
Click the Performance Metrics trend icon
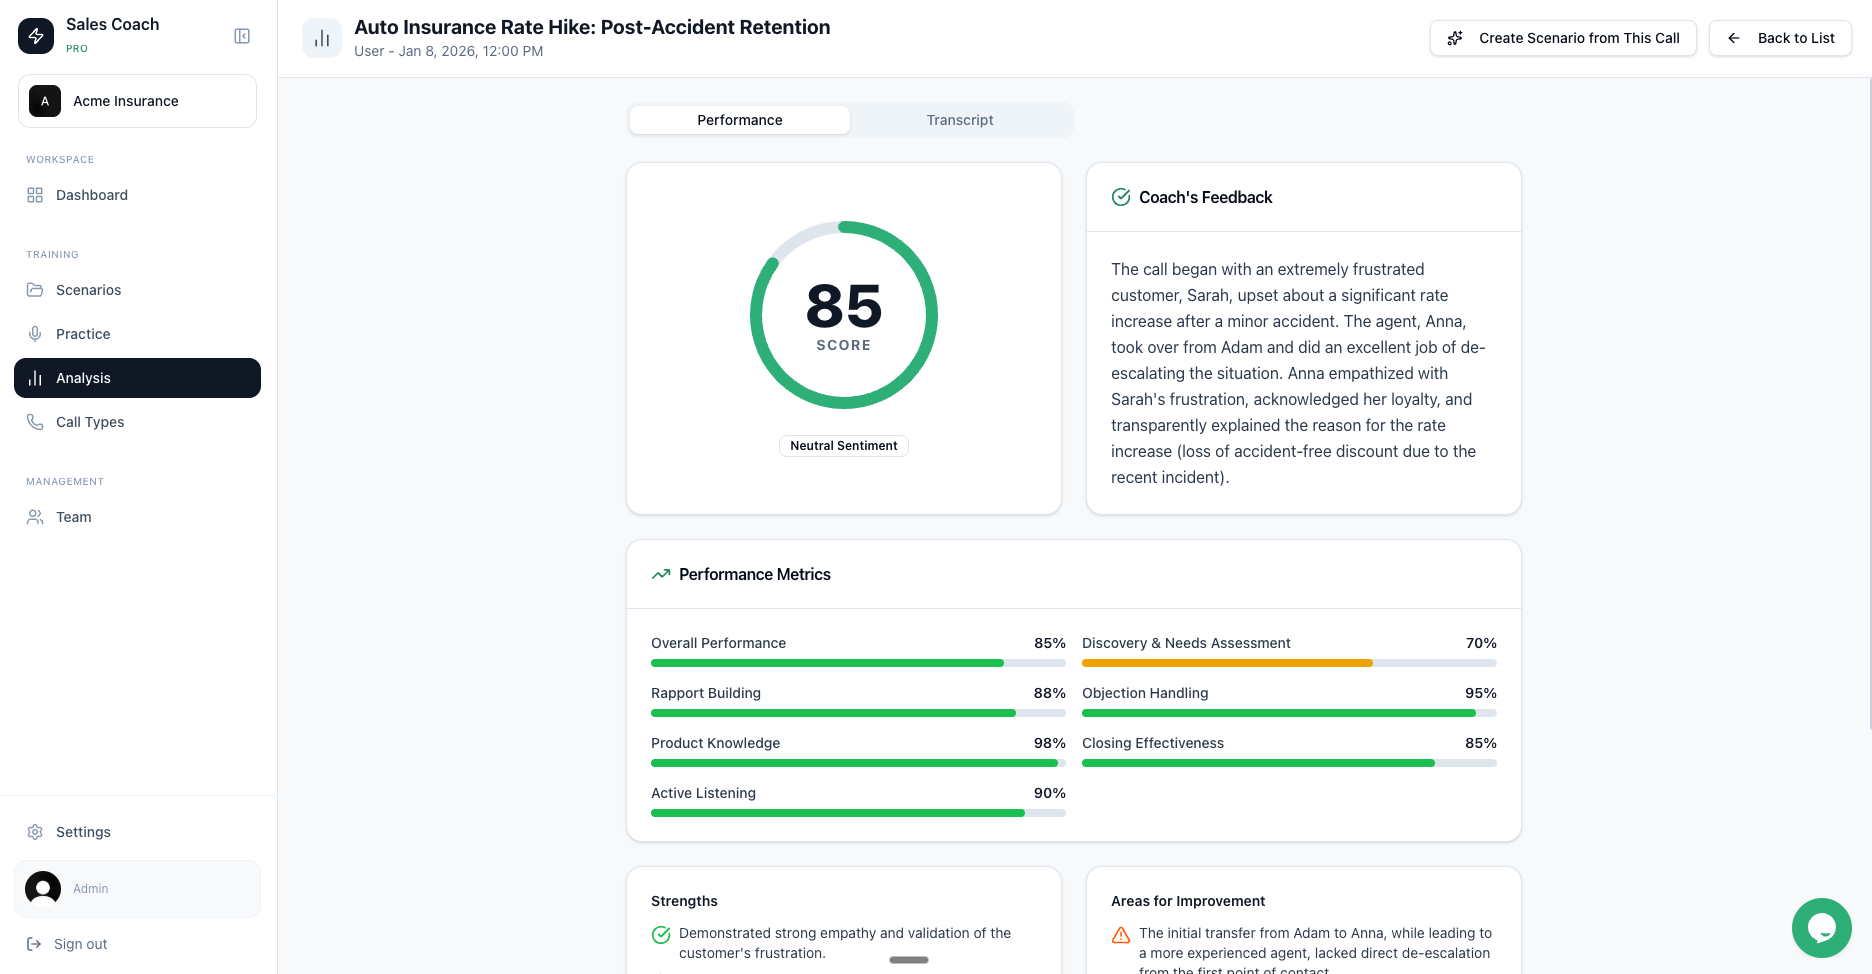pos(660,574)
